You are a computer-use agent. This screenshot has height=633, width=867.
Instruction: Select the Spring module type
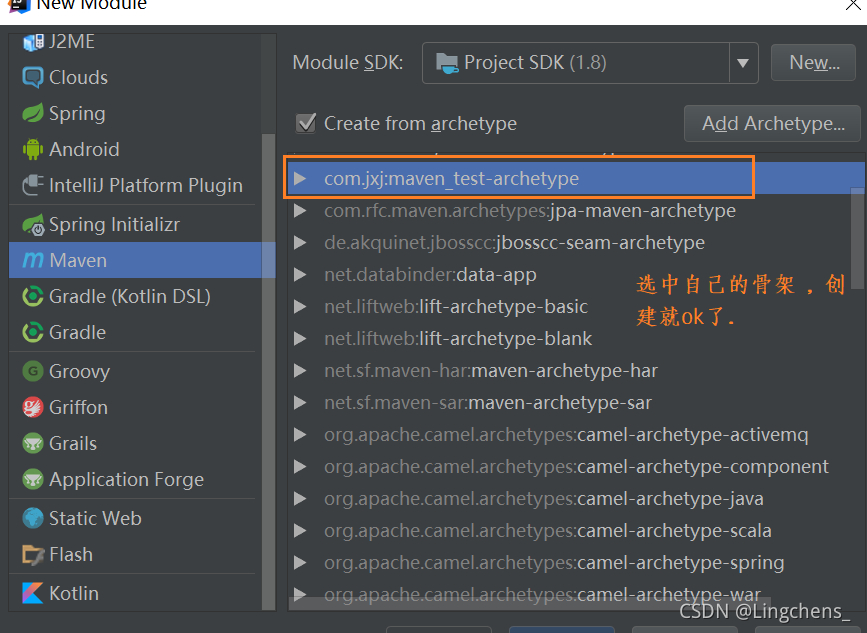pyautogui.click(x=135, y=113)
